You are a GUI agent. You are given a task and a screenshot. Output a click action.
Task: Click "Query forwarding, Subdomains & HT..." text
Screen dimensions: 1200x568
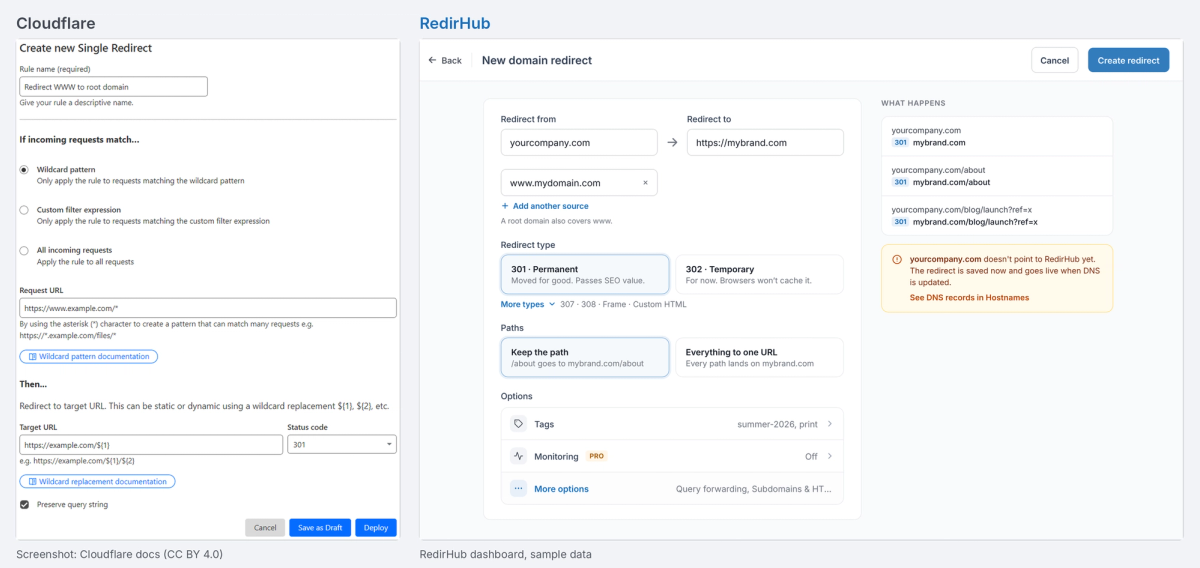(x=754, y=489)
